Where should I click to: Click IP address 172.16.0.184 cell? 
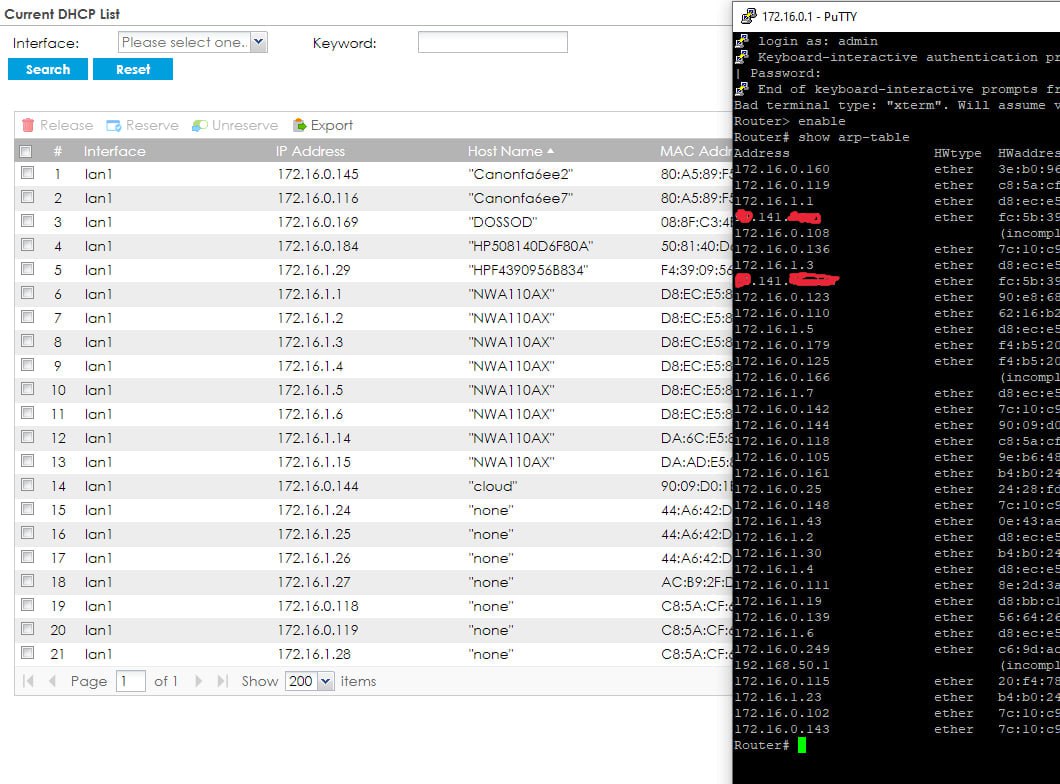(318, 246)
